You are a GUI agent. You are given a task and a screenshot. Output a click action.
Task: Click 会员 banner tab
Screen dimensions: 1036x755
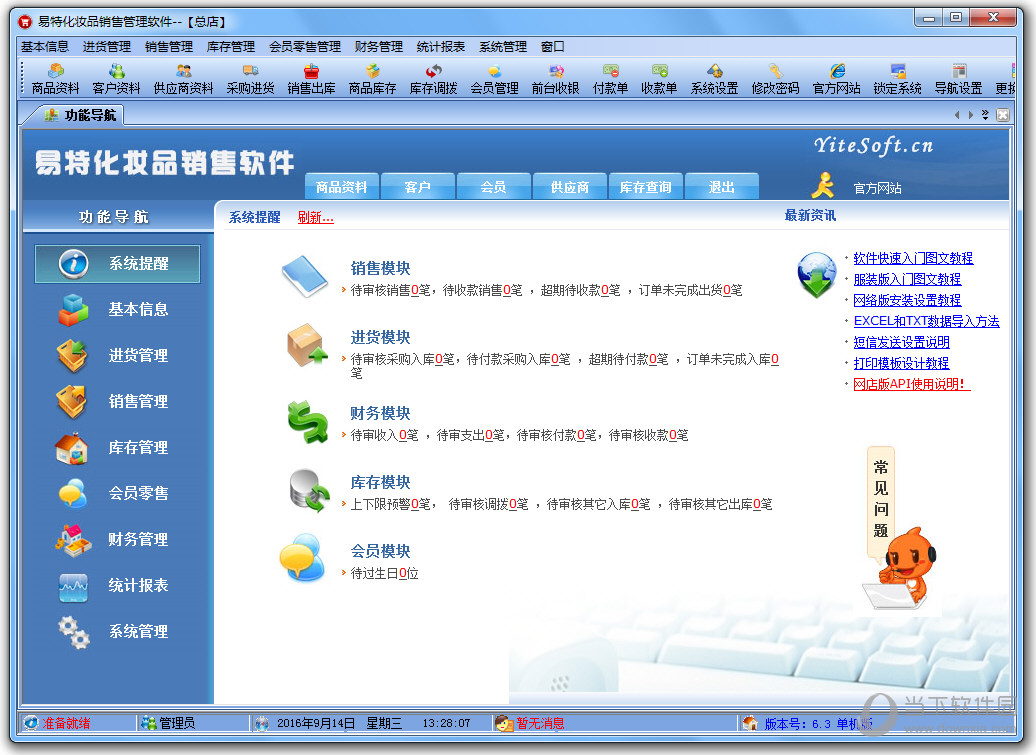coord(494,187)
